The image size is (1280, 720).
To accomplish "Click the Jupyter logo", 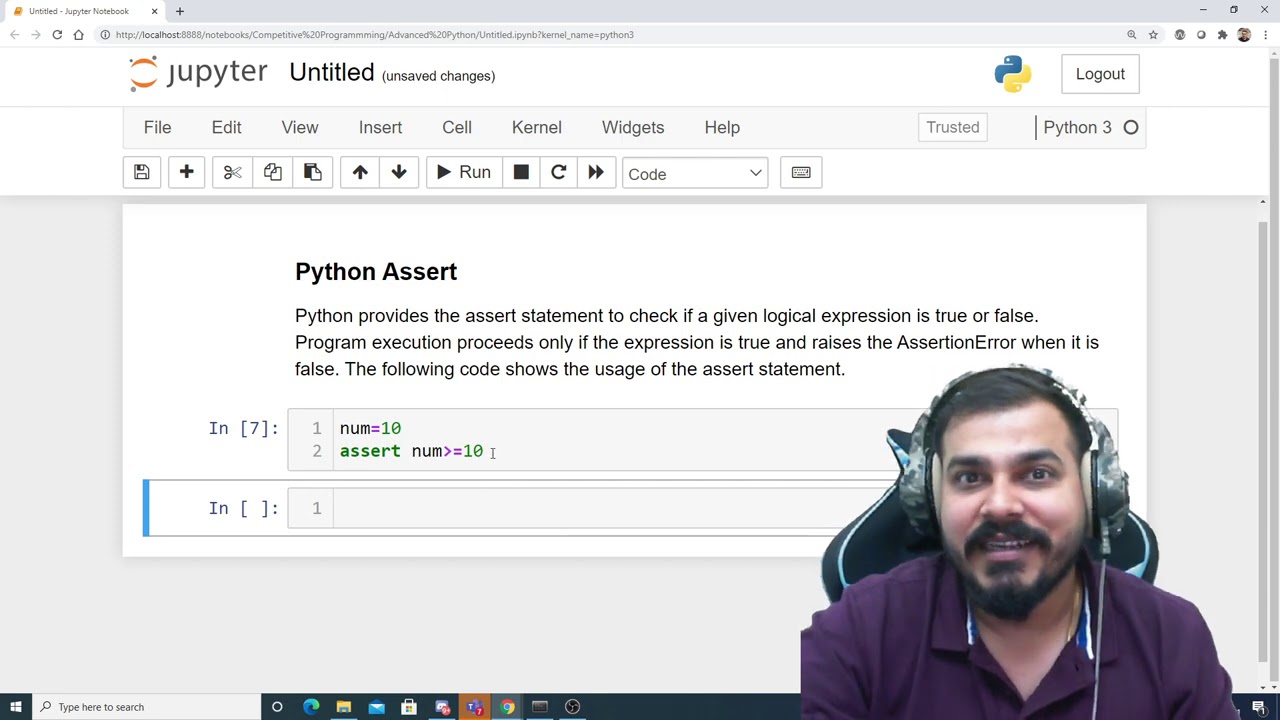I will click(x=199, y=73).
